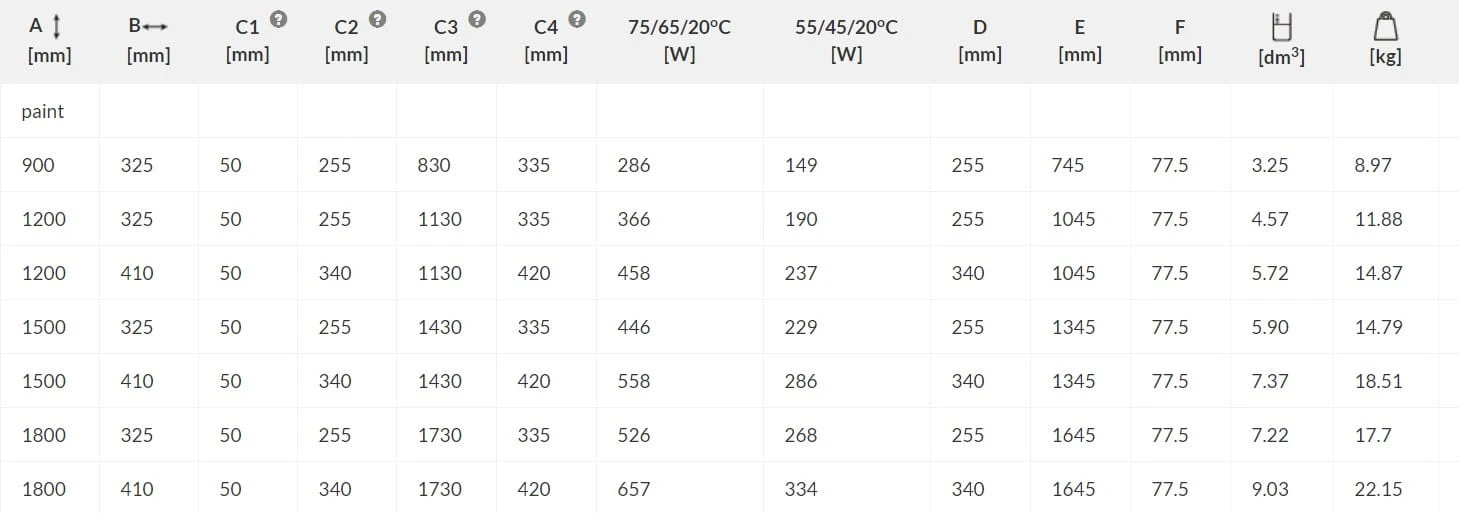Image resolution: width=1459 pixels, height=513 pixels.
Task: Select the "paint" row label
Action: [43, 112]
